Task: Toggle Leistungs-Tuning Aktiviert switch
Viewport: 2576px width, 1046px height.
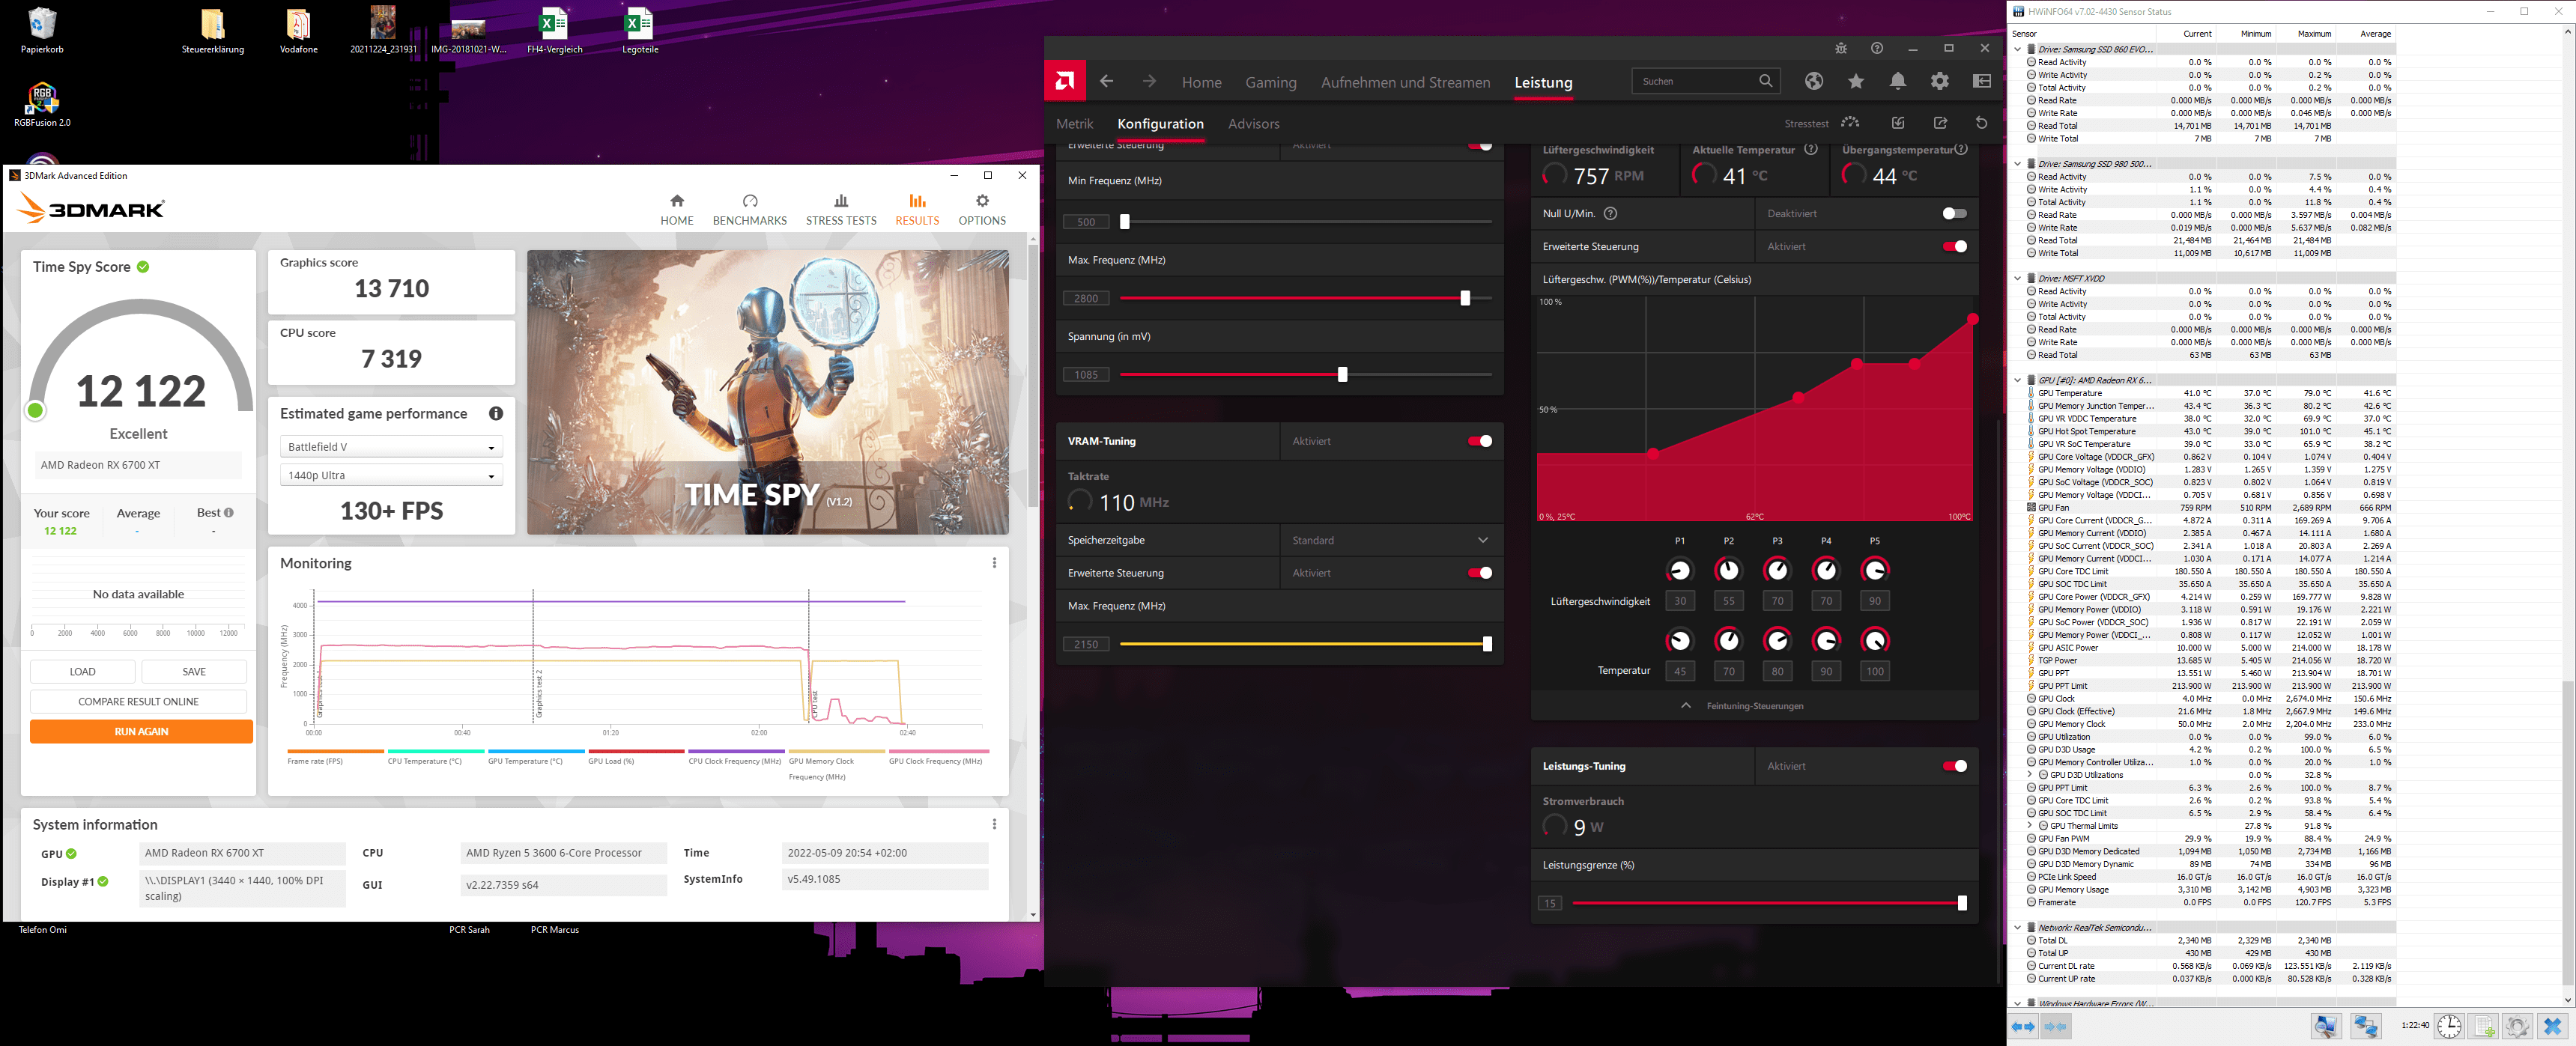Action: (1954, 766)
